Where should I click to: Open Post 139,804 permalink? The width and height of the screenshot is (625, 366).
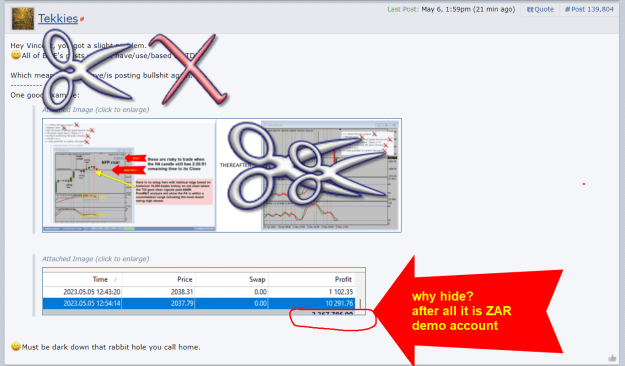point(589,9)
